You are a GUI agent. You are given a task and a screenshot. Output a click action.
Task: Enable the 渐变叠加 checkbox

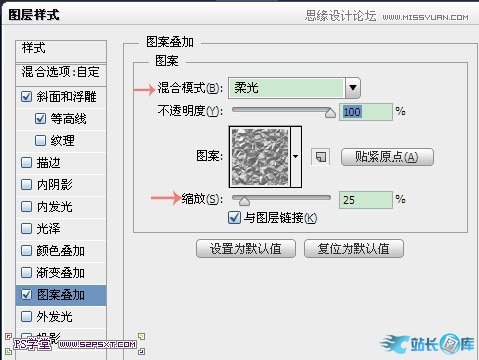coord(26,272)
